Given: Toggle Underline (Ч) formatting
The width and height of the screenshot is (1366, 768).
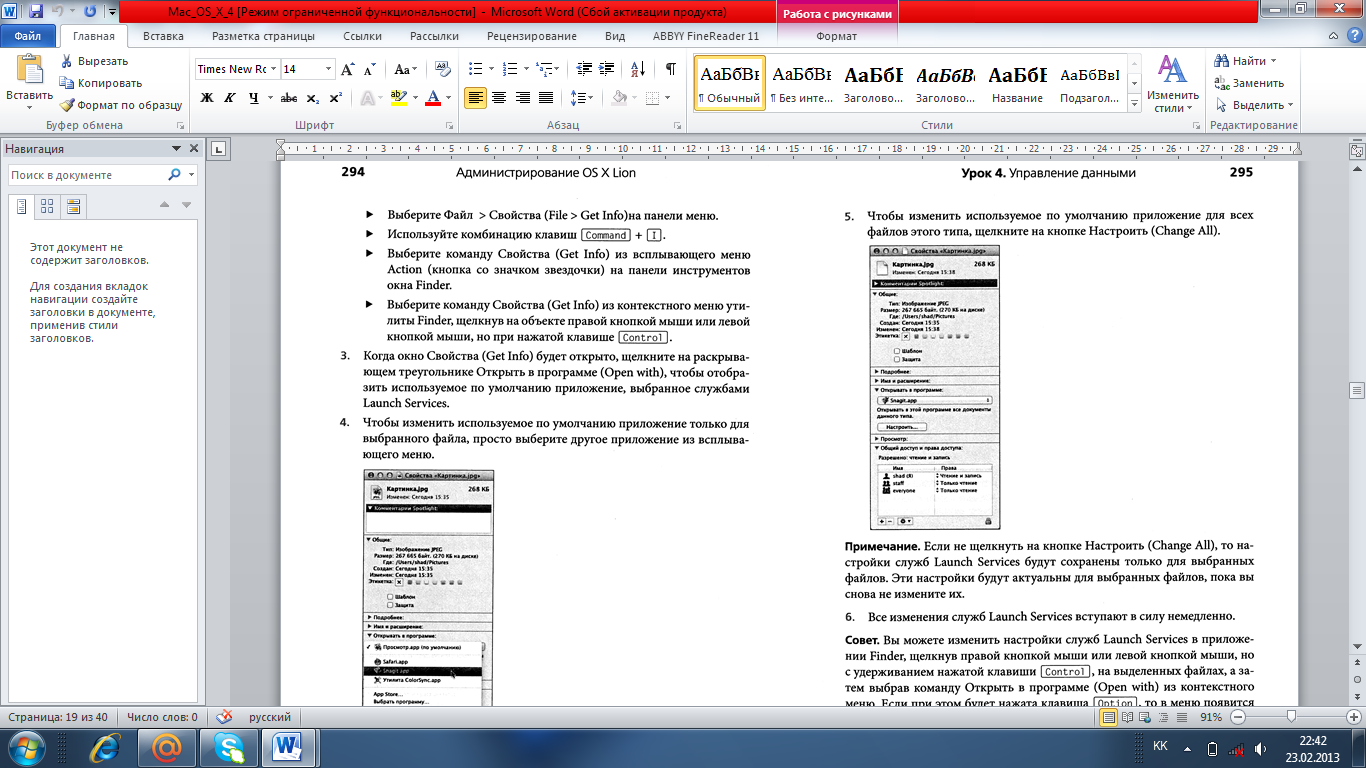Looking at the screenshot, I should coord(254,98).
